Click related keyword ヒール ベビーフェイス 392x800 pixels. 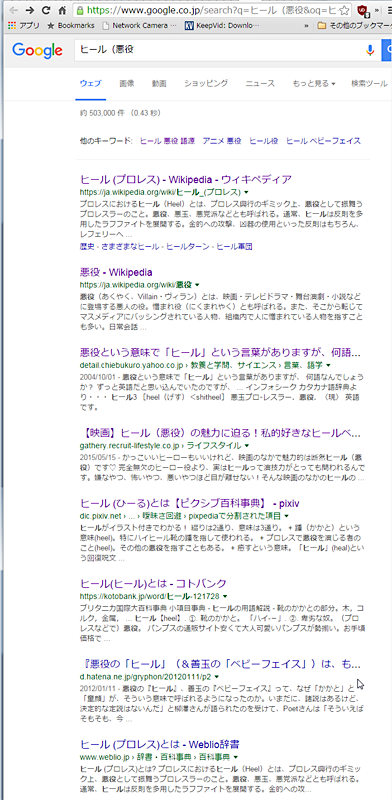(323, 141)
